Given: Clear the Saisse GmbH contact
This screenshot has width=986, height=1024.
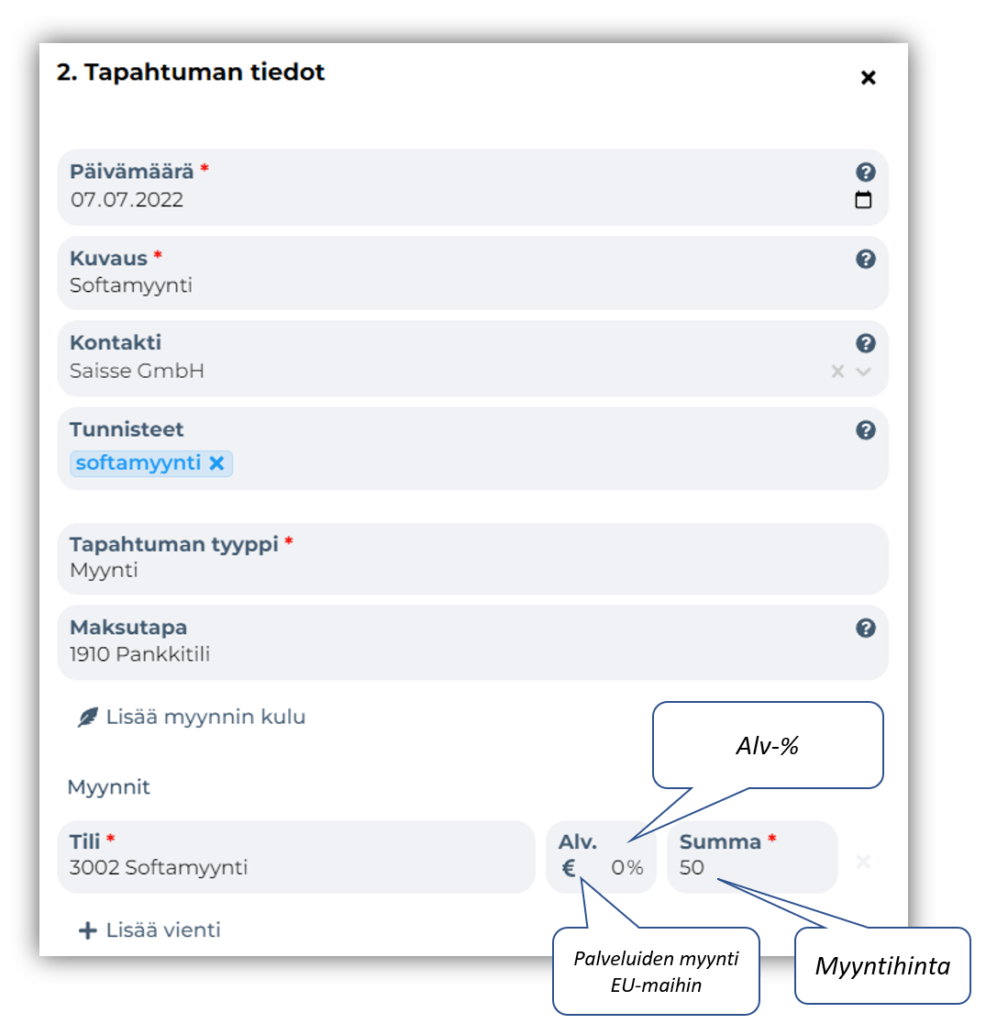Looking at the screenshot, I should [x=837, y=372].
